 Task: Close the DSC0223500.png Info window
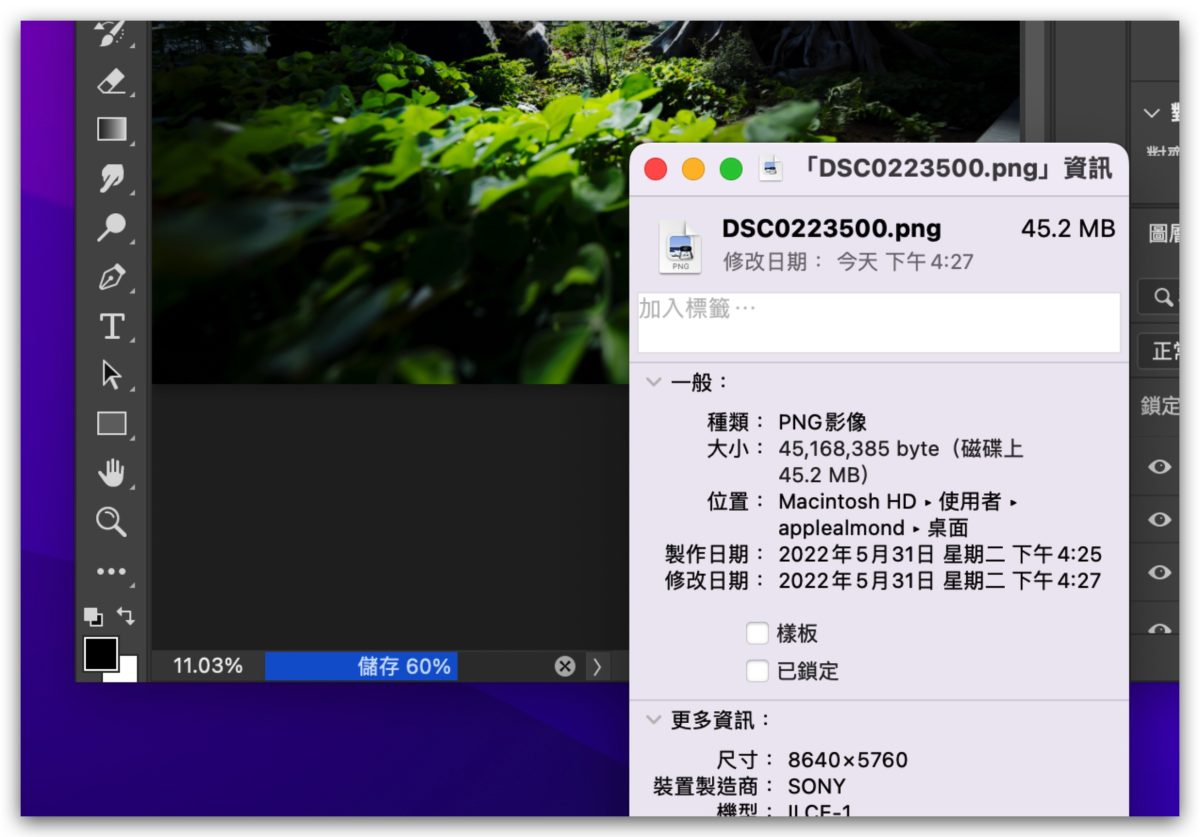pos(656,169)
